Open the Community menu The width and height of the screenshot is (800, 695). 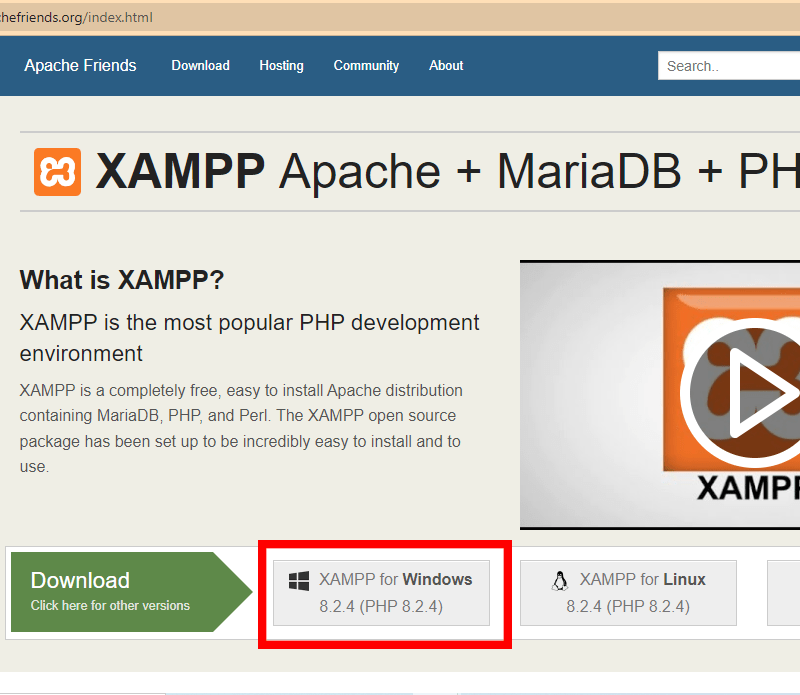366,65
